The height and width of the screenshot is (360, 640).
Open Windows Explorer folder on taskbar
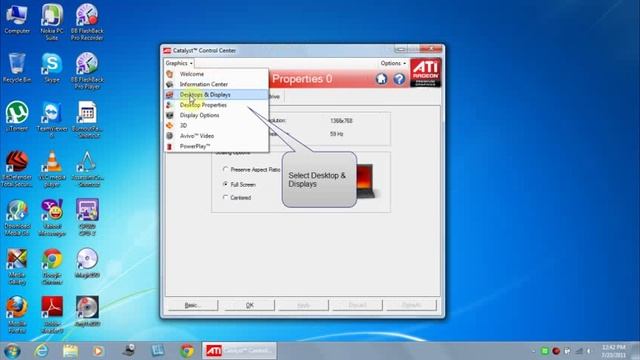[70, 351]
